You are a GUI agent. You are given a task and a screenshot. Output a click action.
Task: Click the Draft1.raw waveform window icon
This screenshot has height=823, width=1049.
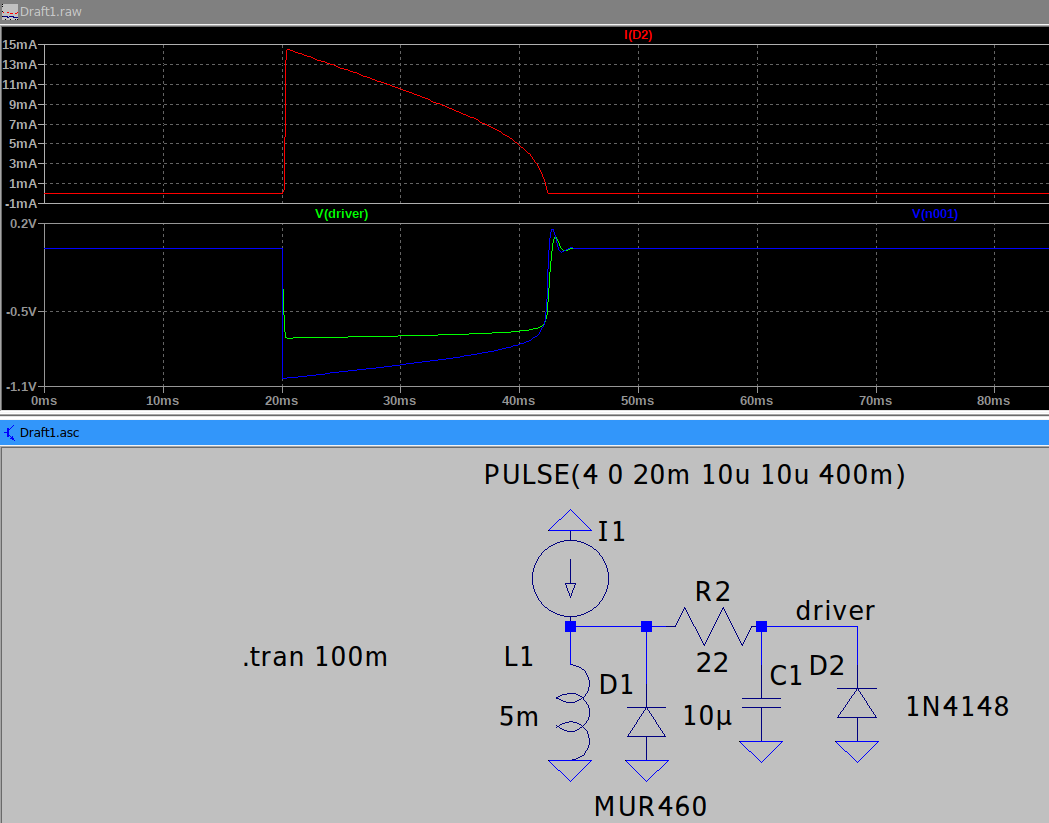point(10,9)
